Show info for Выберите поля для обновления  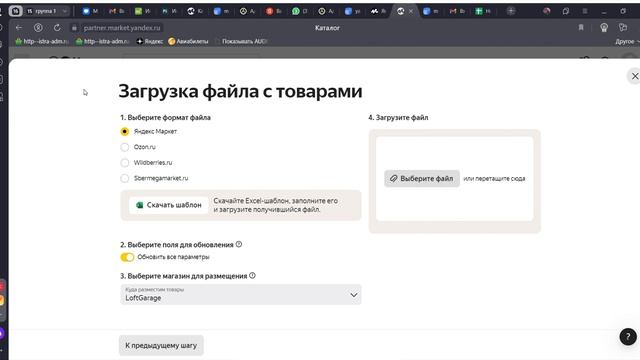click(x=239, y=244)
